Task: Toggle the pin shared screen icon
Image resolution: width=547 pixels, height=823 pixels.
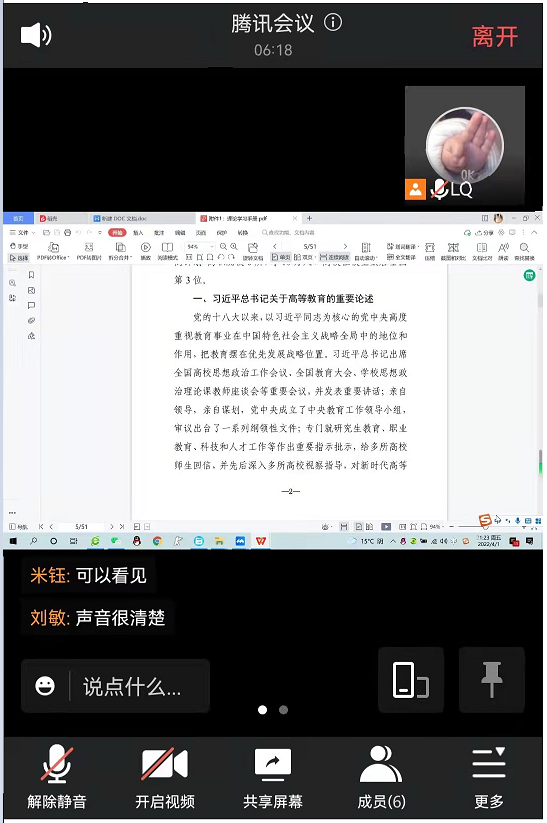Action: click(x=492, y=680)
